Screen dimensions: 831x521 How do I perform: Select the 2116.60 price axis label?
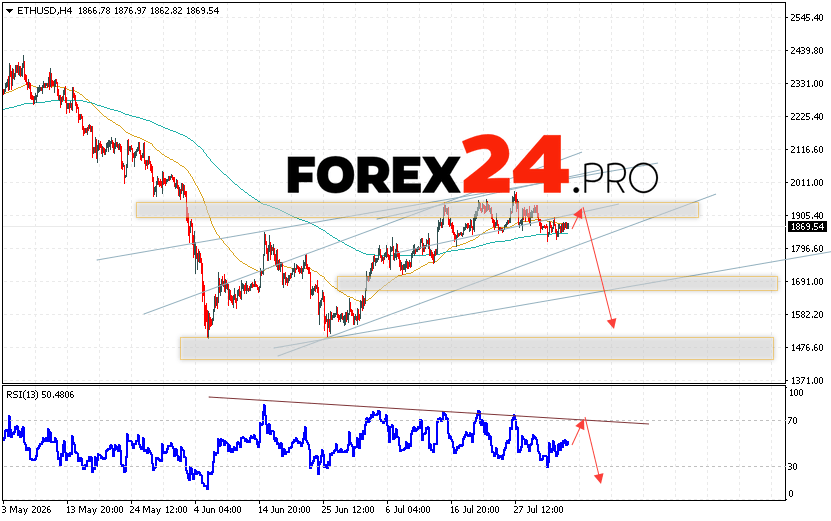pyautogui.click(x=807, y=150)
